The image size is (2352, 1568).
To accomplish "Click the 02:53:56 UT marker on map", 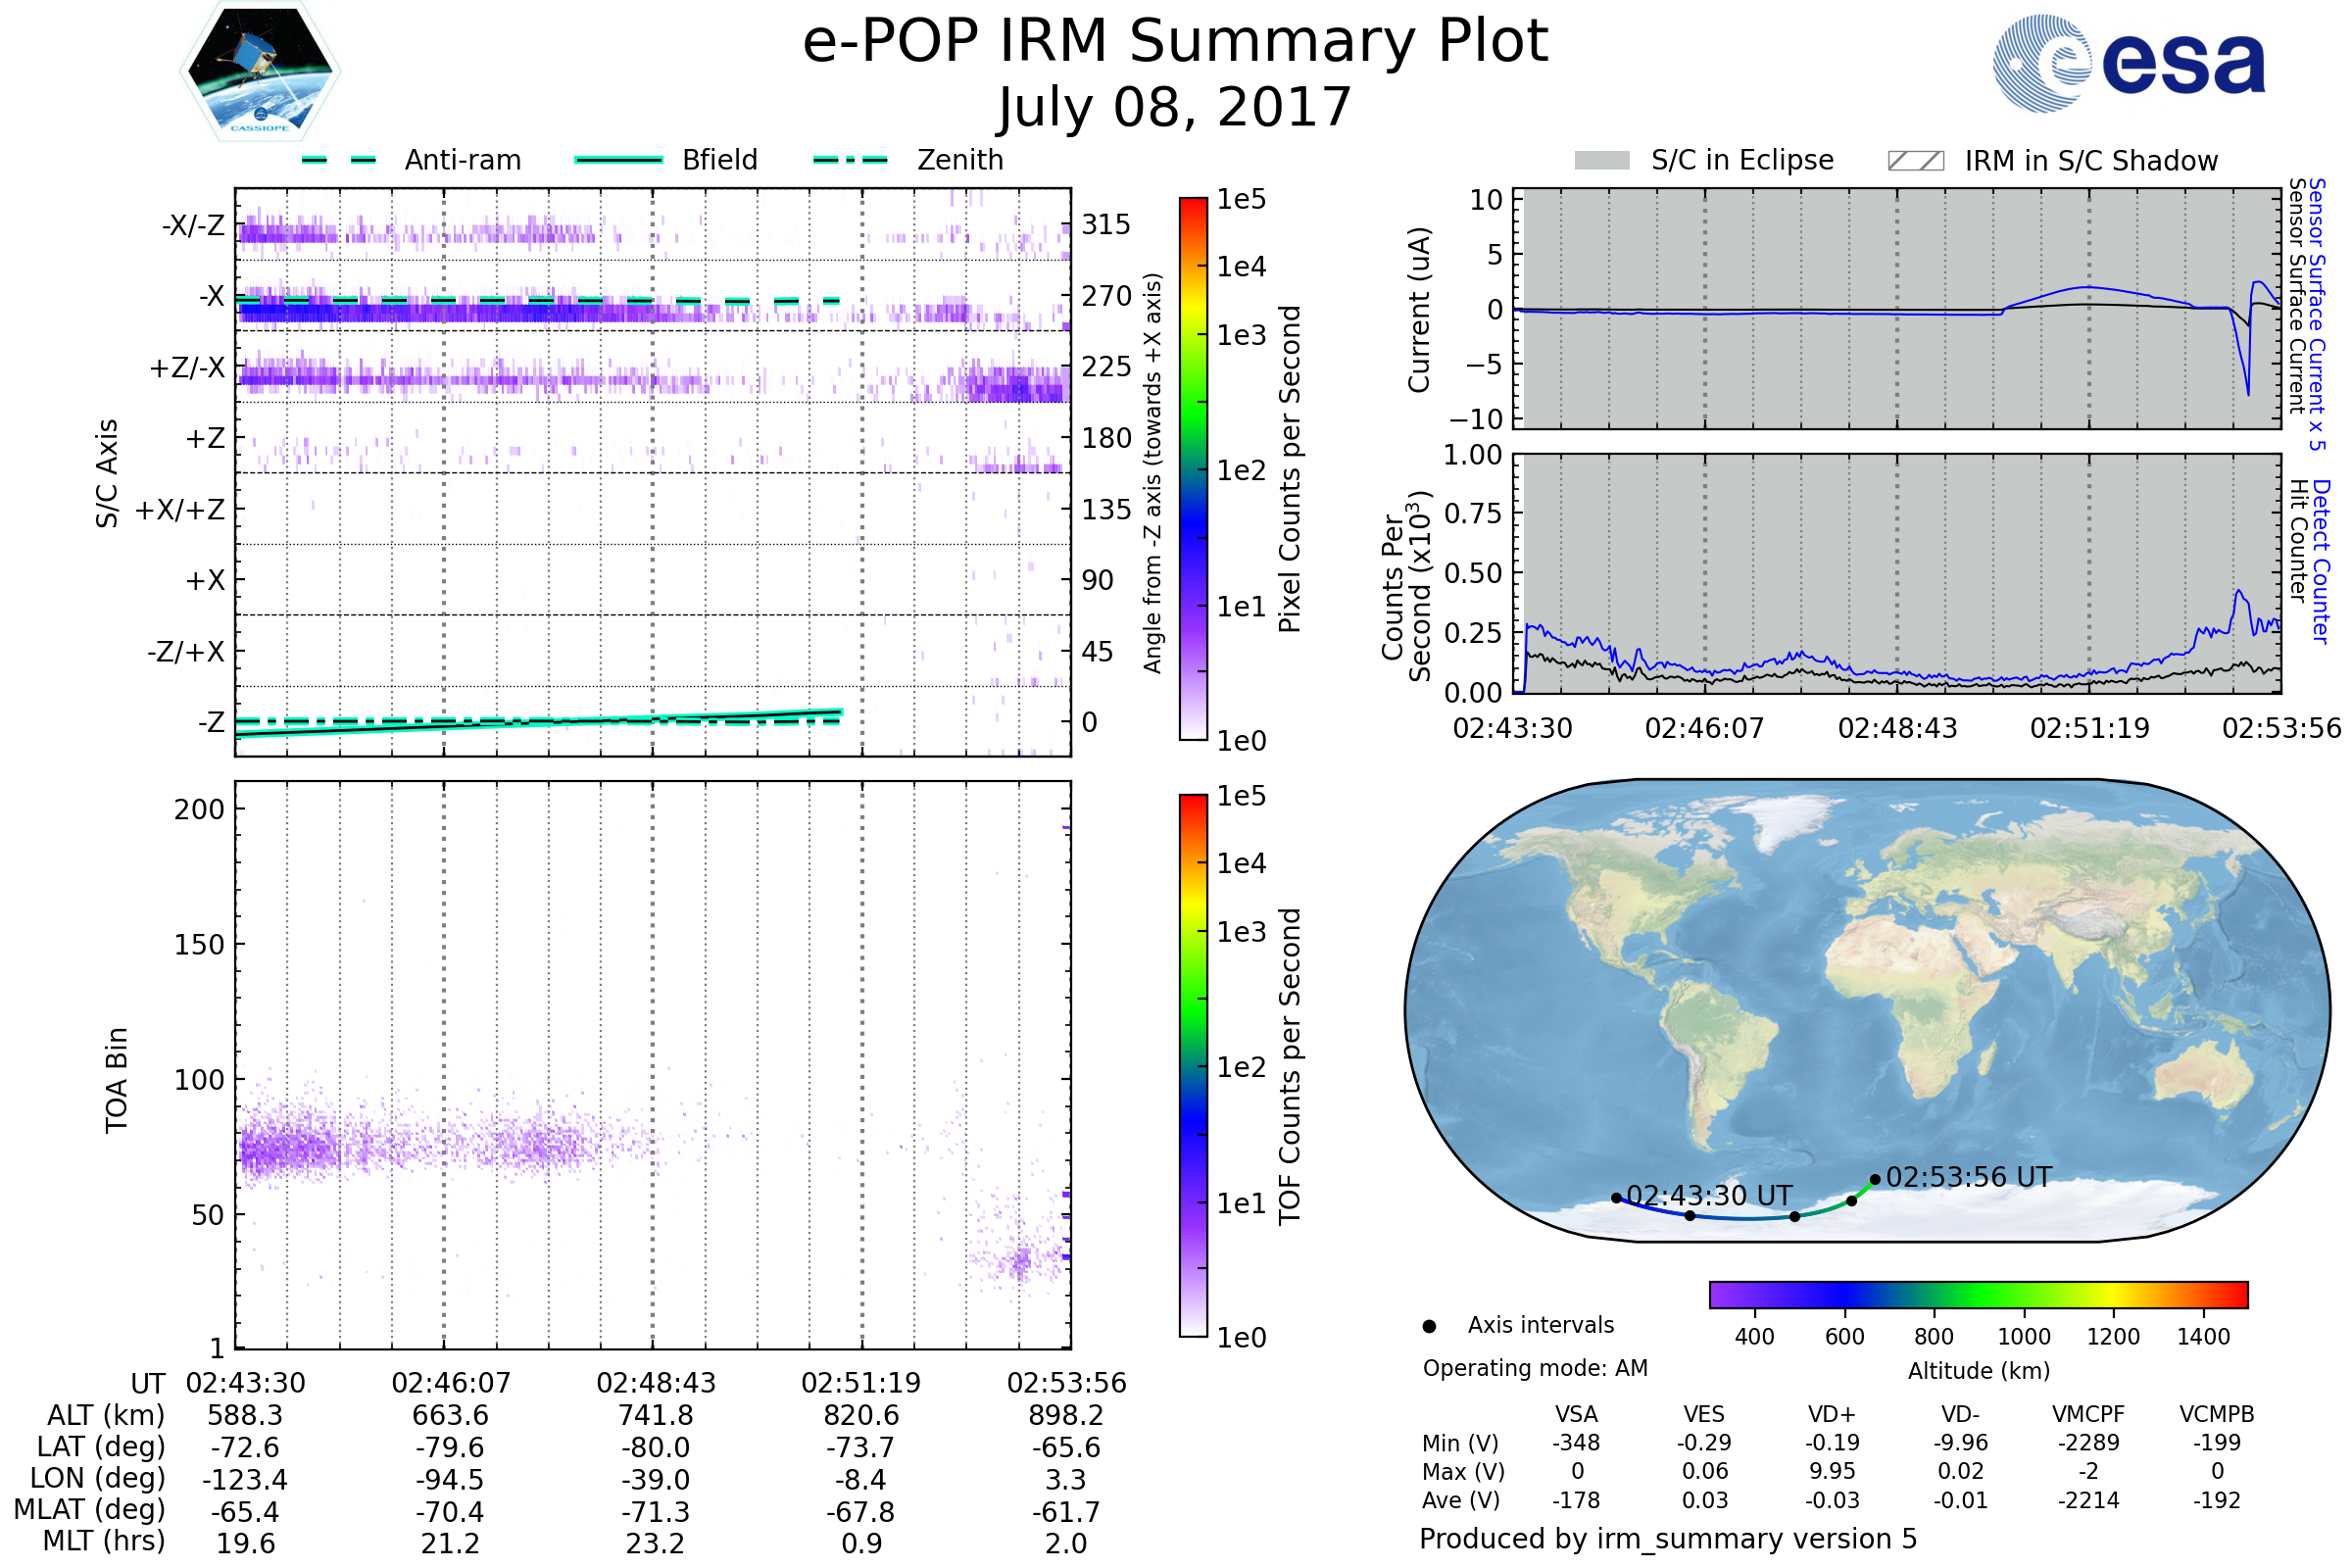I will (1875, 1180).
